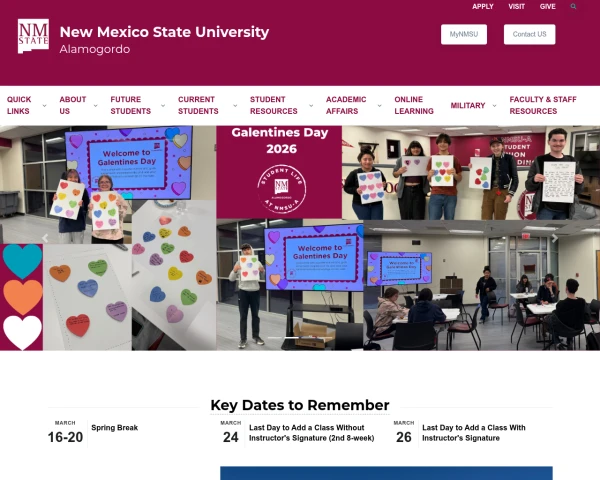The width and height of the screenshot is (600, 480).
Task: Open Last Day to Add With Signature entry
Action: [x=474, y=433]
